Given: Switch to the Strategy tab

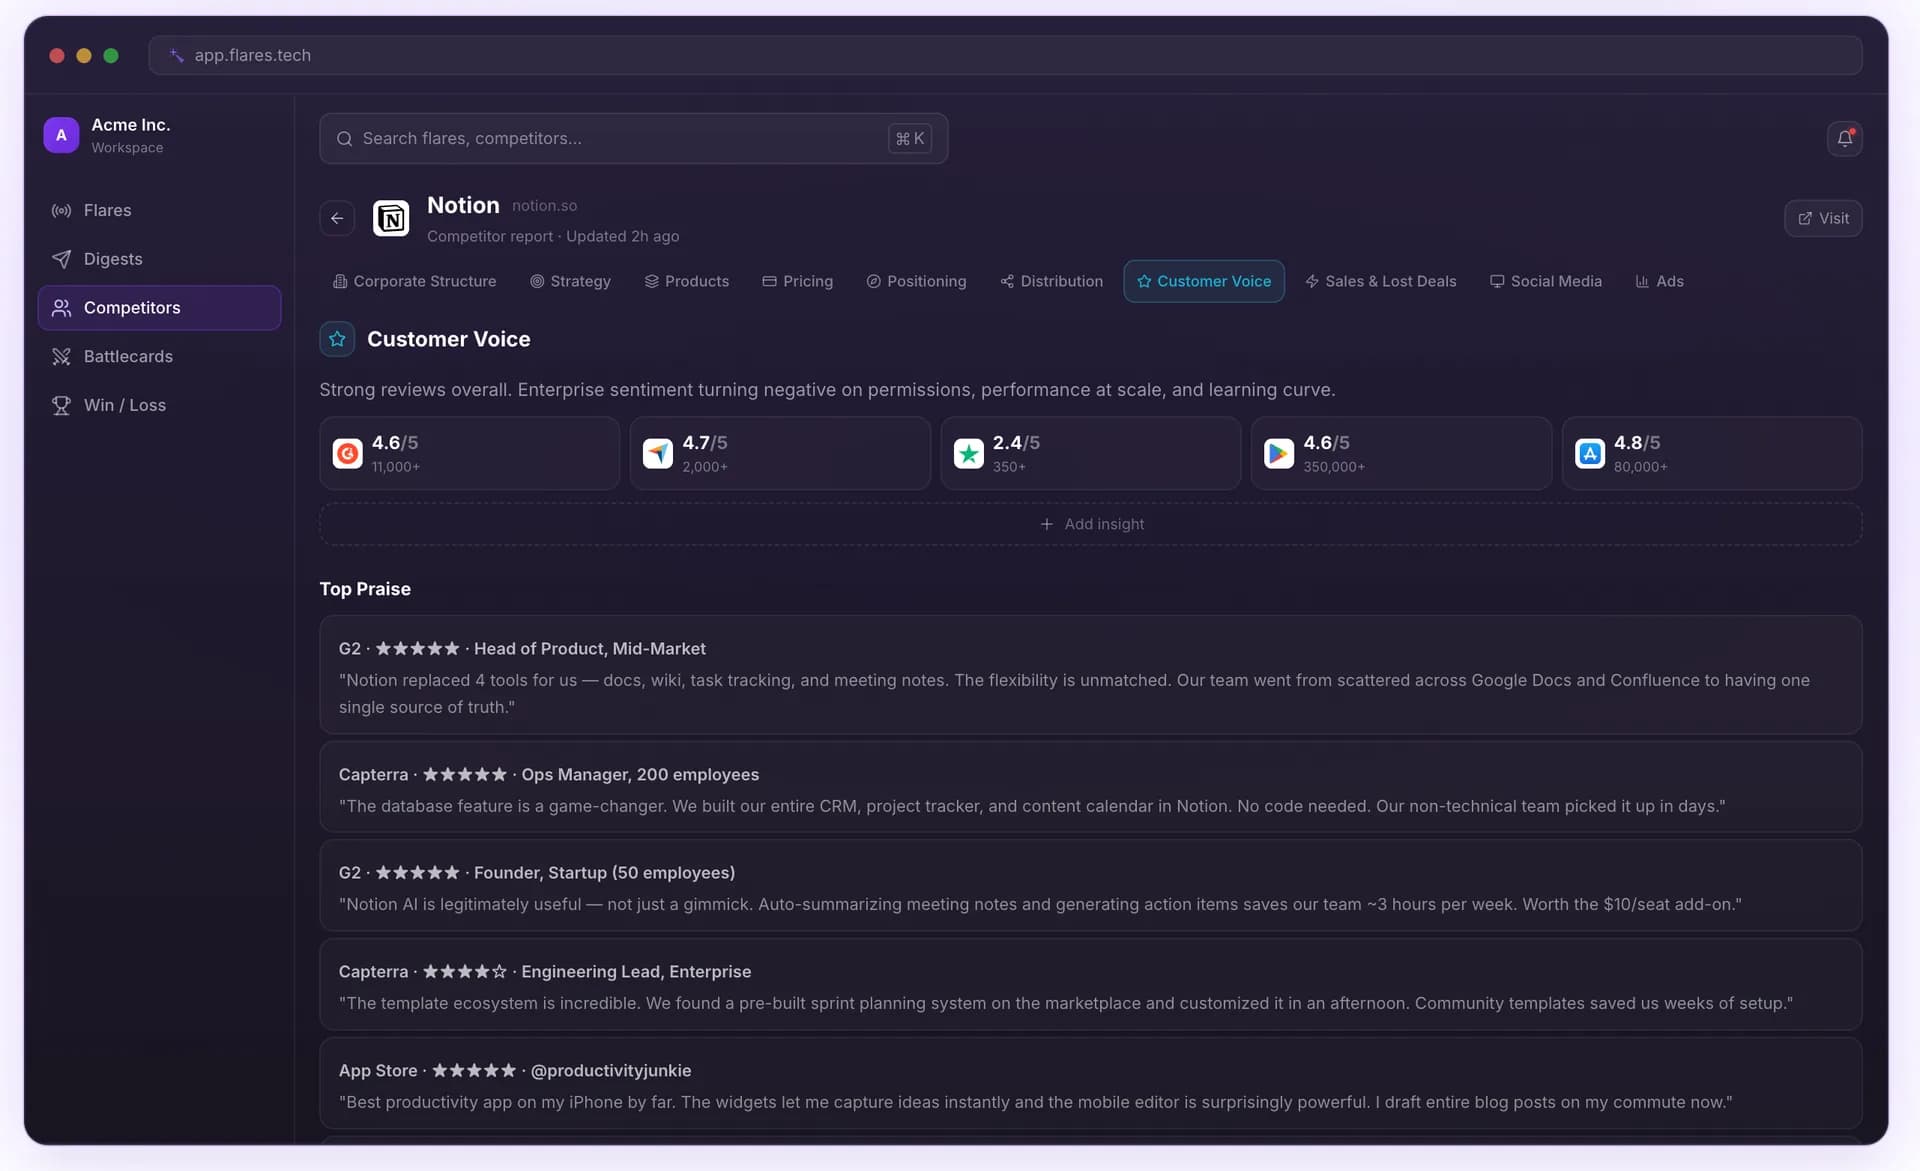Looking at the screenshot, I should [570, 281].
